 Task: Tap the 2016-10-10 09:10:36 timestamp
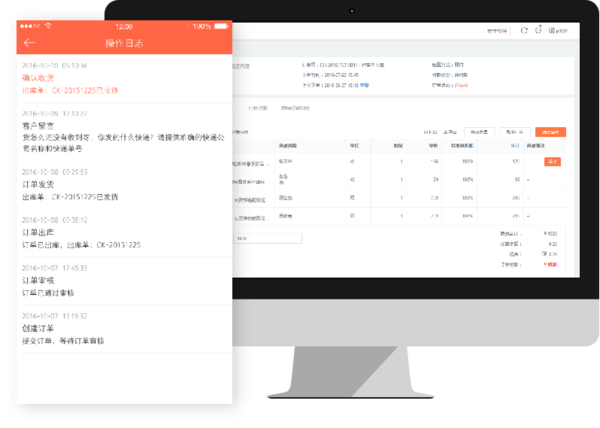click(x=55, y=65)
